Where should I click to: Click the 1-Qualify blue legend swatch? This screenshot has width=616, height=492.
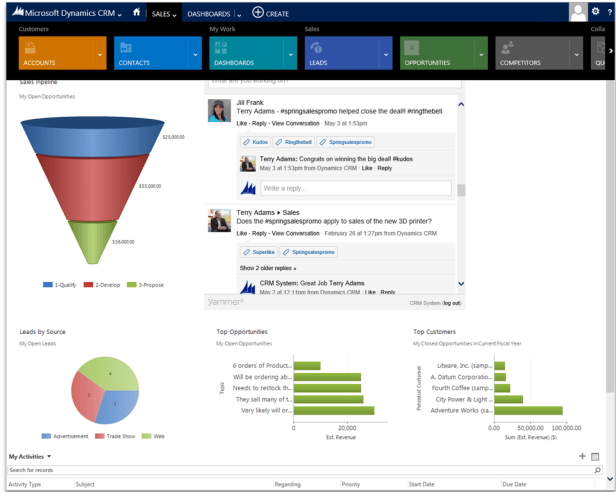[x=48, y=285]
